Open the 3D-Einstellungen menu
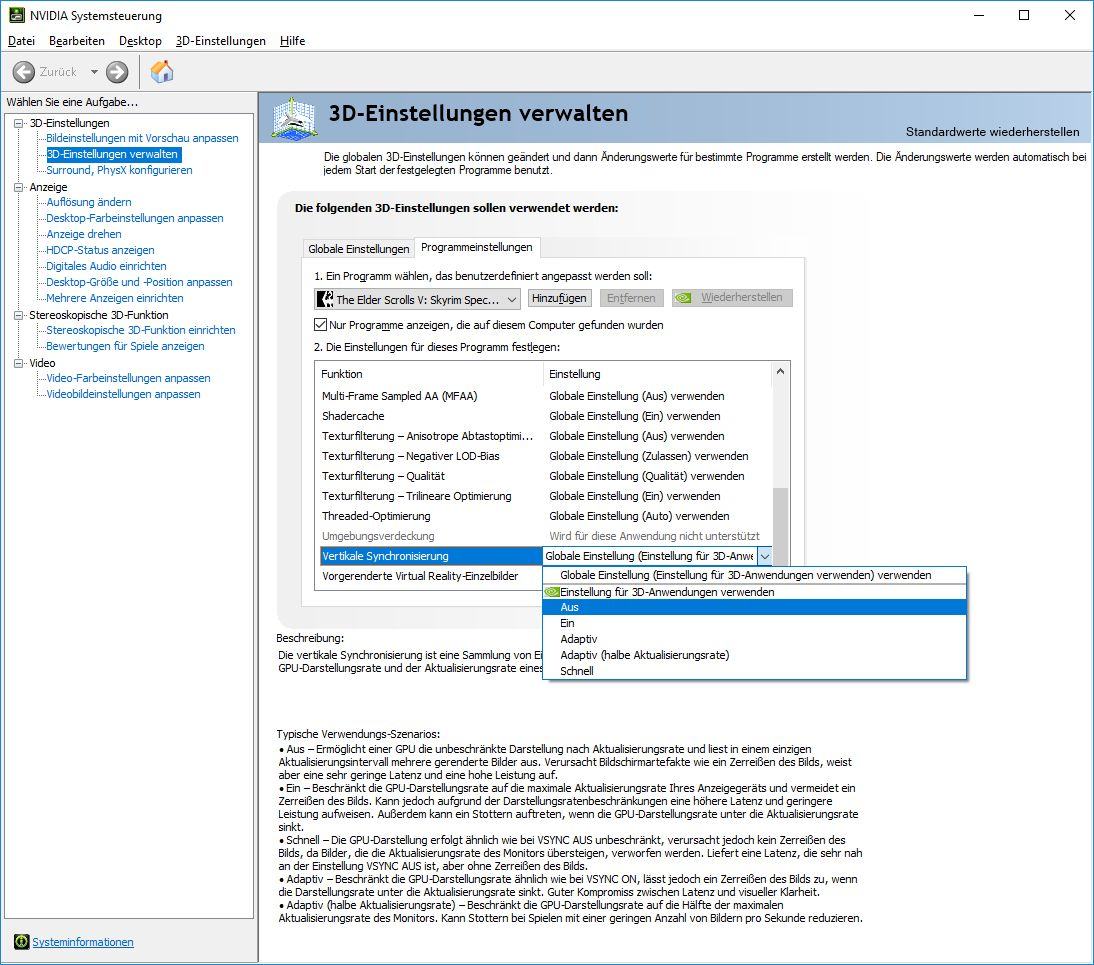This screenshot has width=1094, height=965. (220, 40)
